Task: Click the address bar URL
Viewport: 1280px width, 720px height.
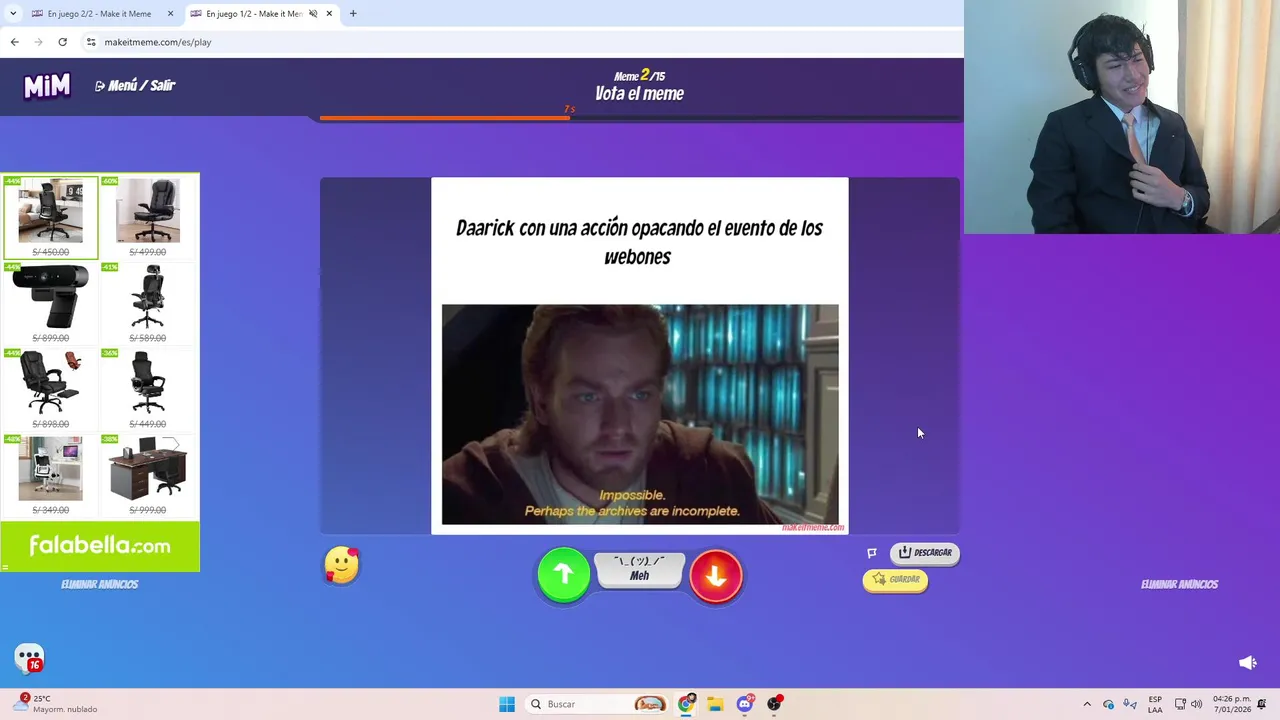Action: tap(158, 42)
